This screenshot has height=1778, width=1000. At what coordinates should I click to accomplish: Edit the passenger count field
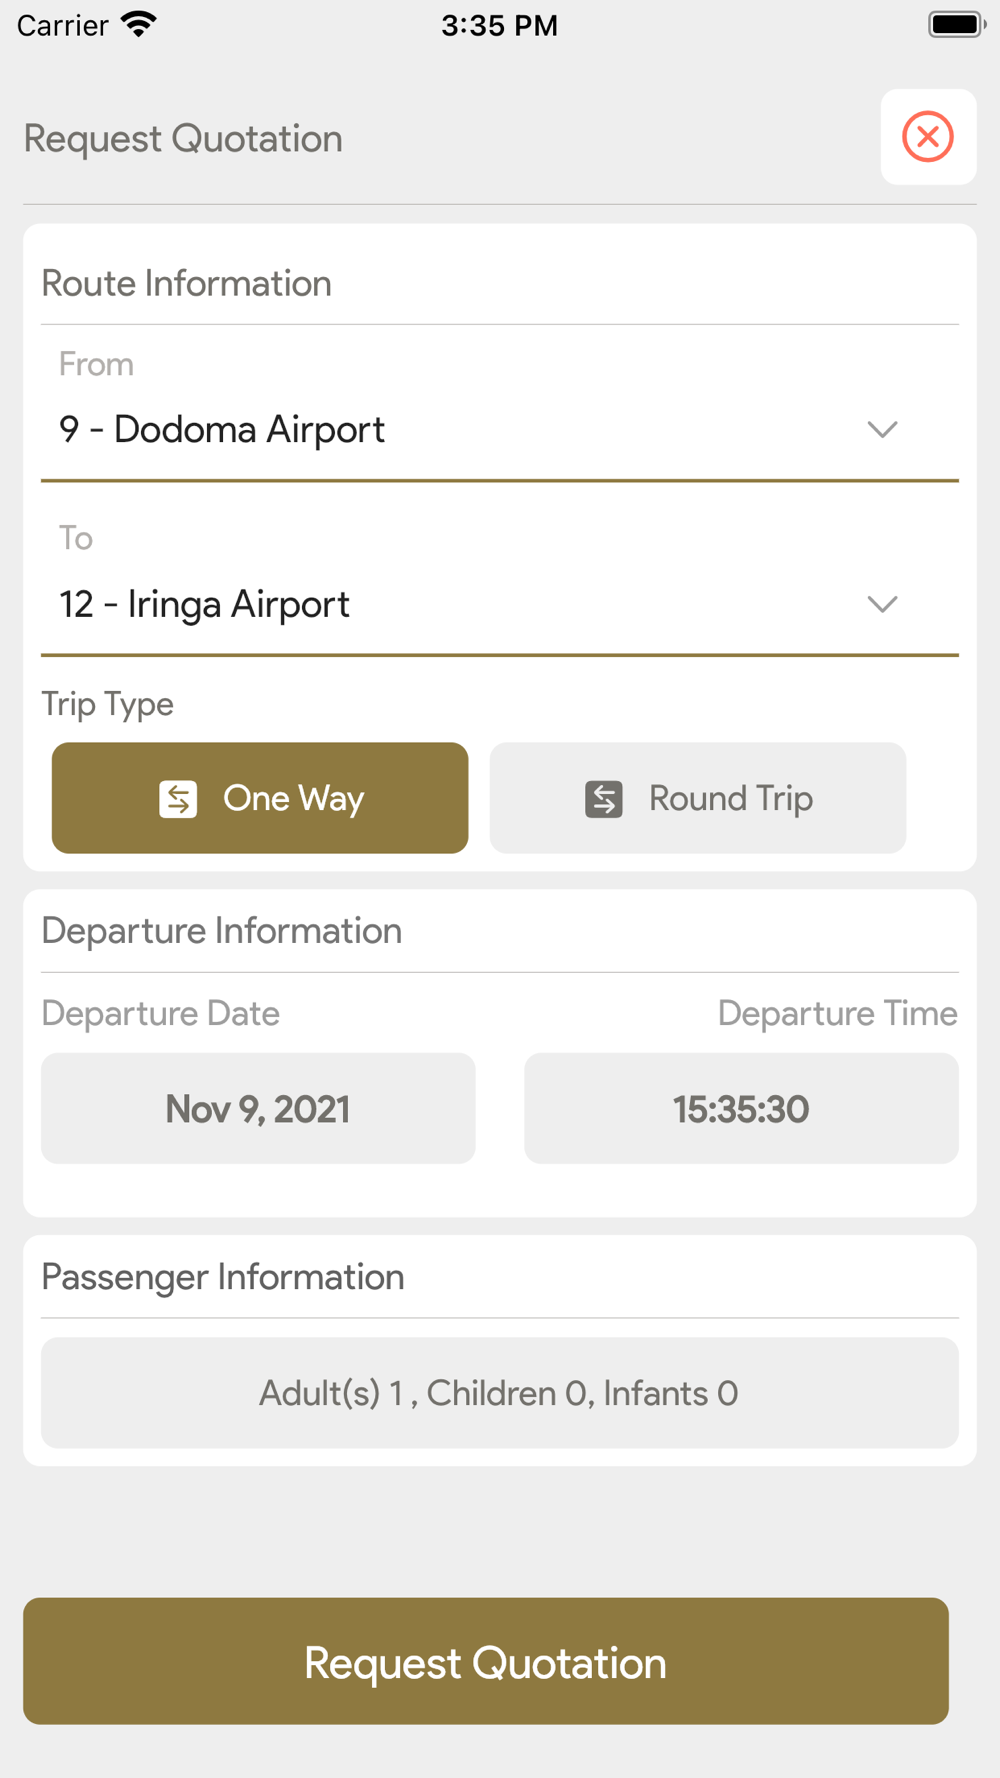(x=499, y=1393)
